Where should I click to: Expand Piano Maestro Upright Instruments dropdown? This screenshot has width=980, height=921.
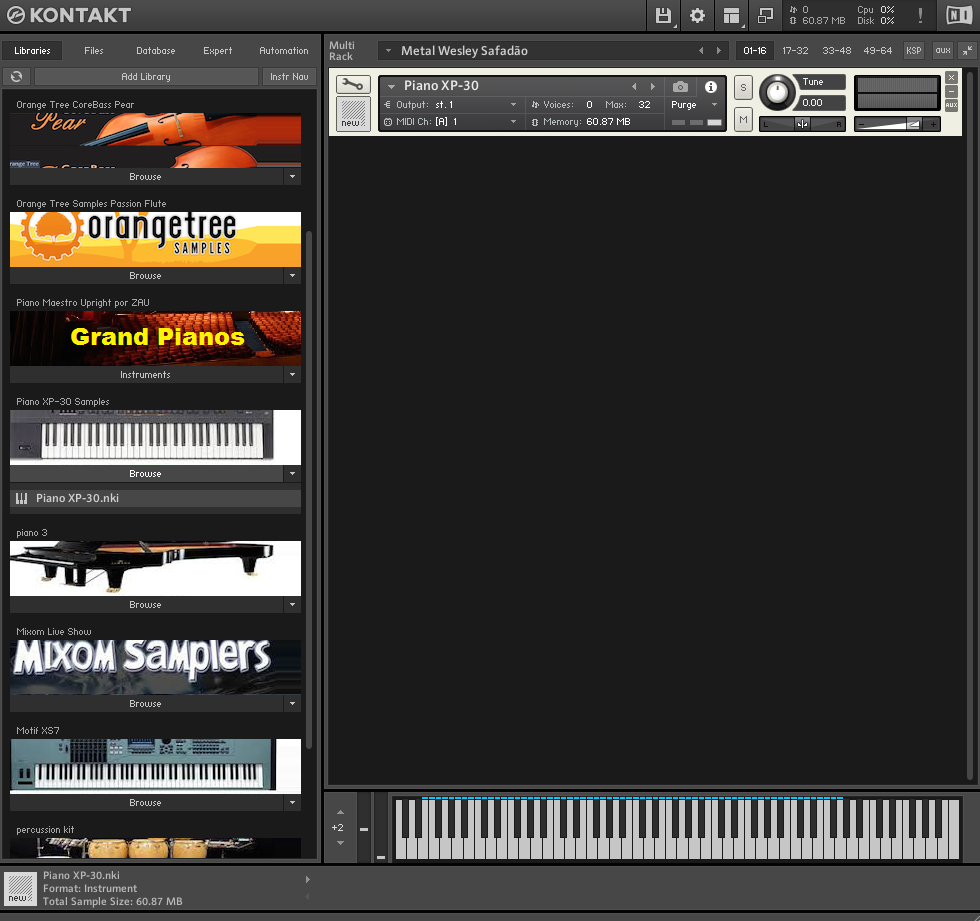(x=292, y=375)
